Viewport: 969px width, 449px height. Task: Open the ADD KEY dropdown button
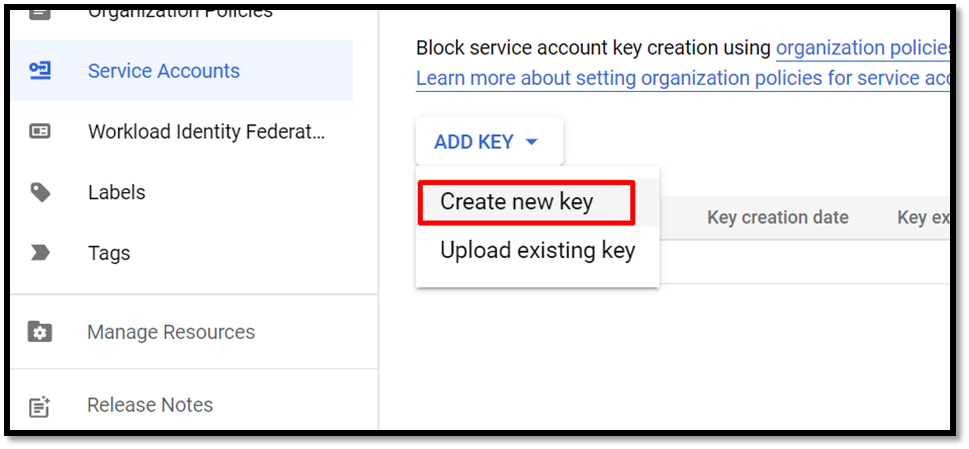[489, 142]
